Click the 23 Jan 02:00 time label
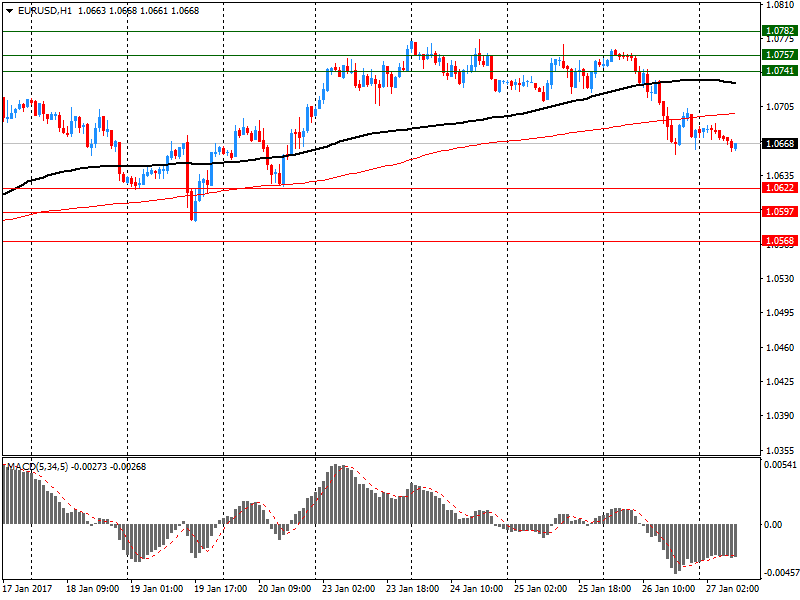Image resolution: width=800 pixels, height=600 pixels. pyautogui.click(x=348, y=588)
